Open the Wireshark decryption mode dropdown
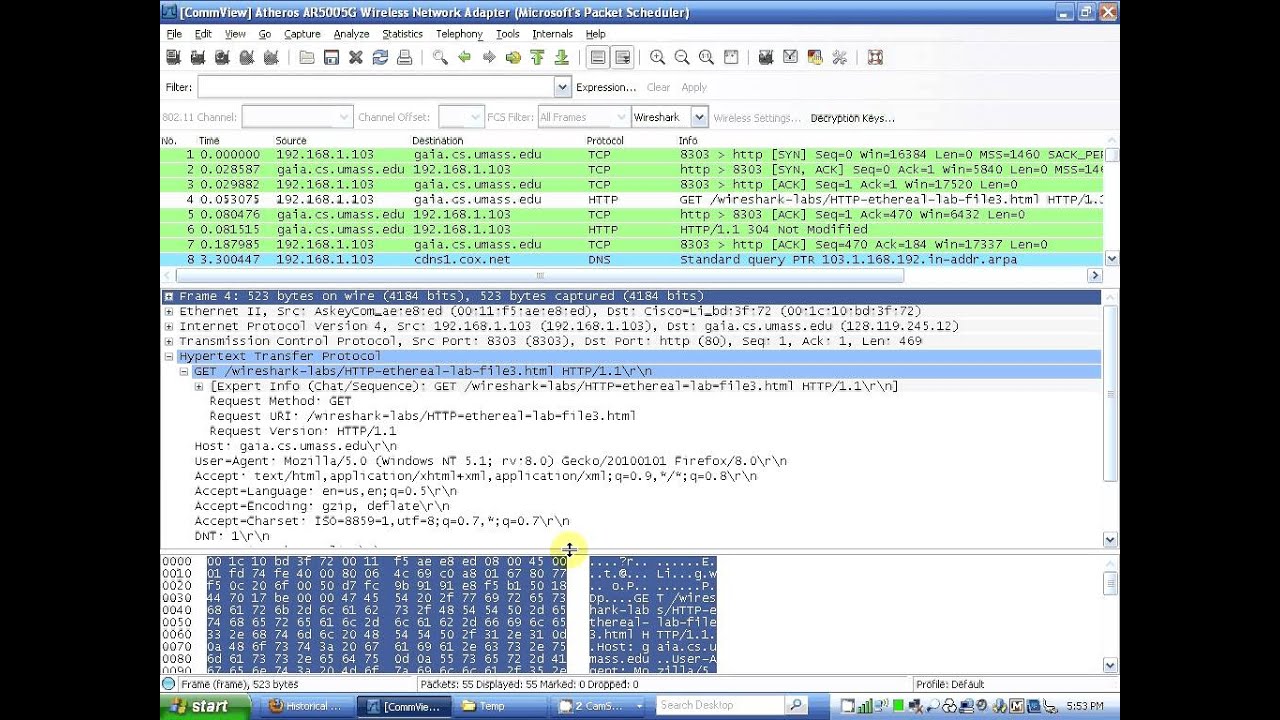This screenshot has width=1280, height=720. click(x=669, y=117)
